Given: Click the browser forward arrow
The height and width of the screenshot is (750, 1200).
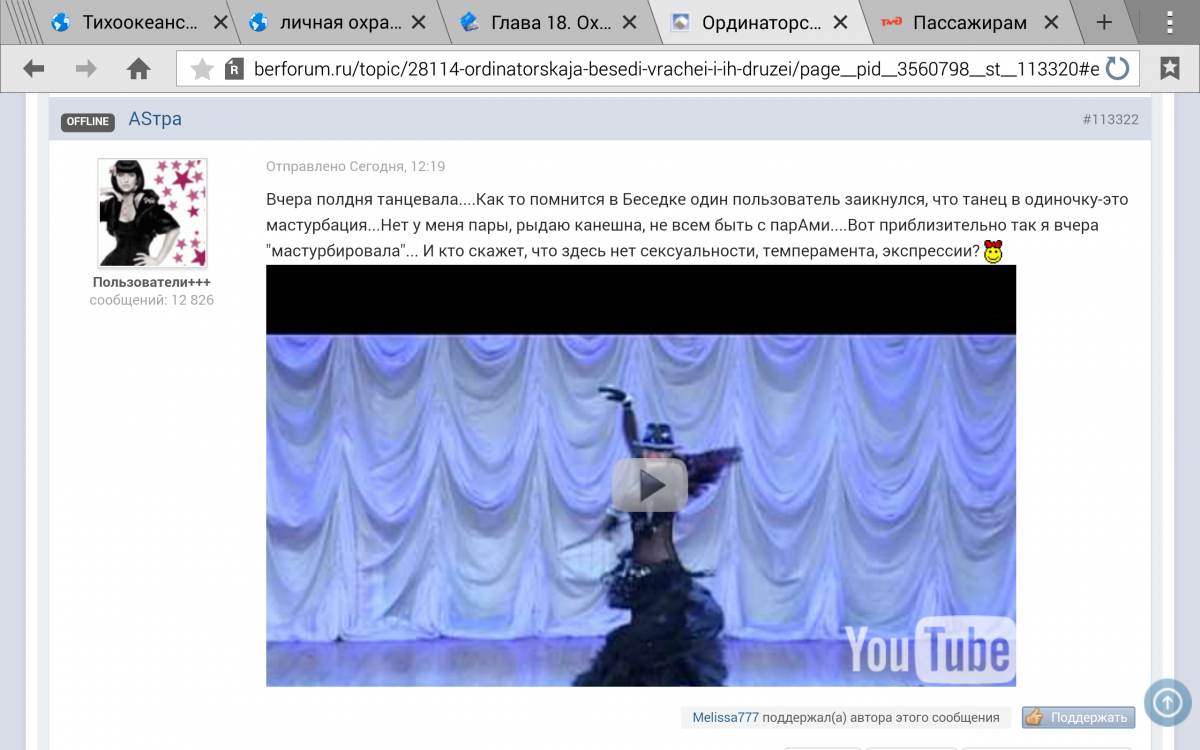Looking at the screenshot, I should click(86, 68).
